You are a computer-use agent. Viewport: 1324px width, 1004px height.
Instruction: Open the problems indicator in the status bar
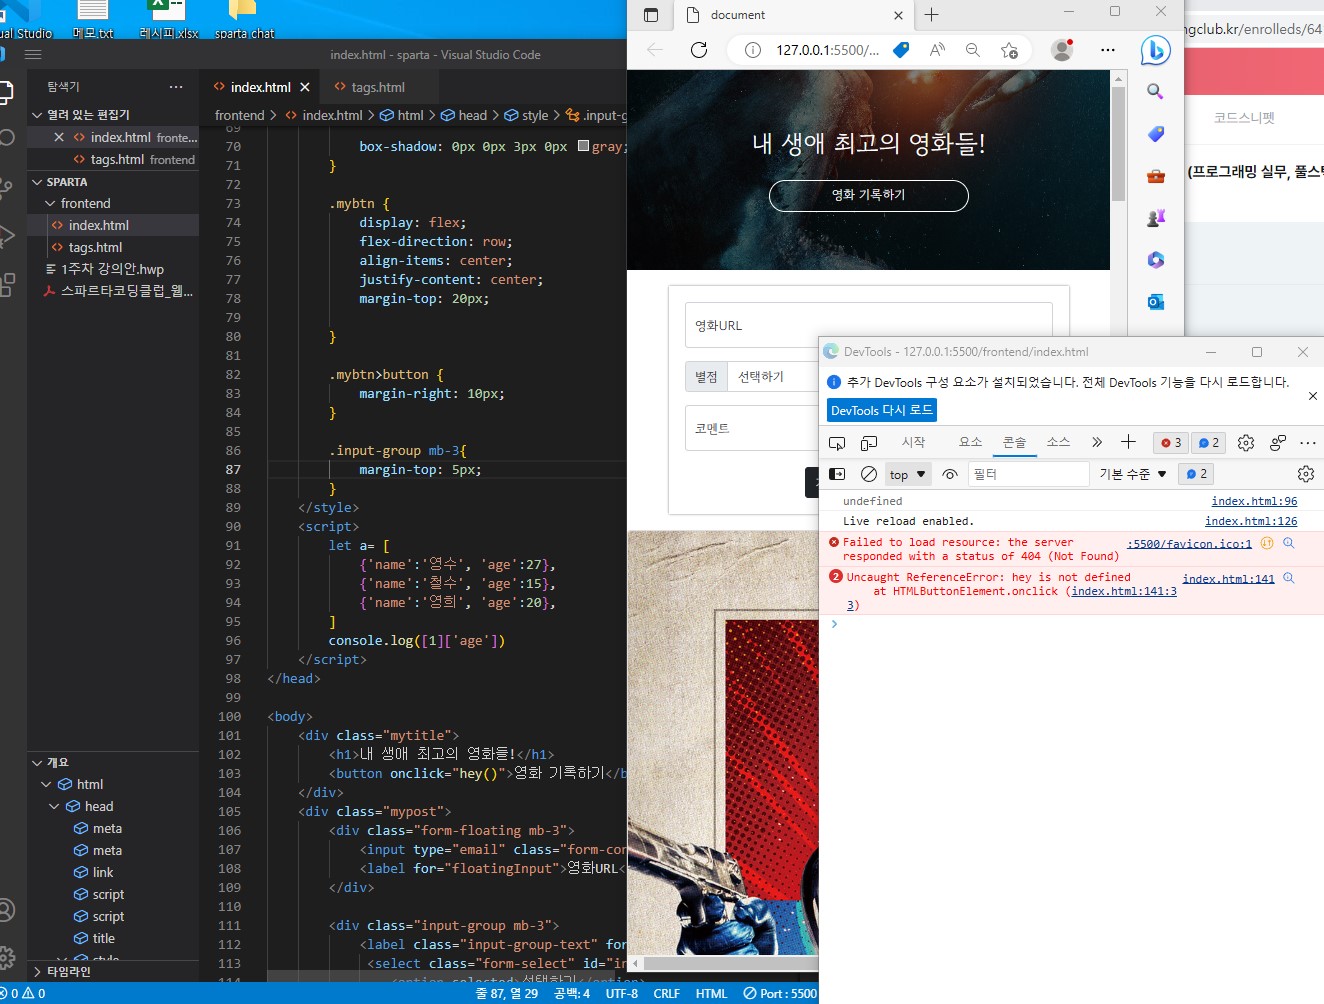point(23,993)
